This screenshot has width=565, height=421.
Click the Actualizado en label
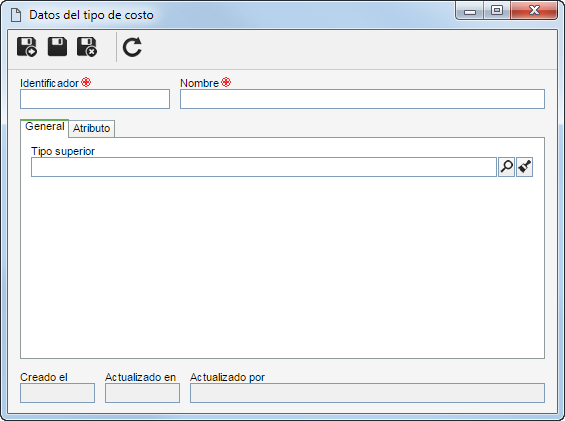click(x=140, y=377)
